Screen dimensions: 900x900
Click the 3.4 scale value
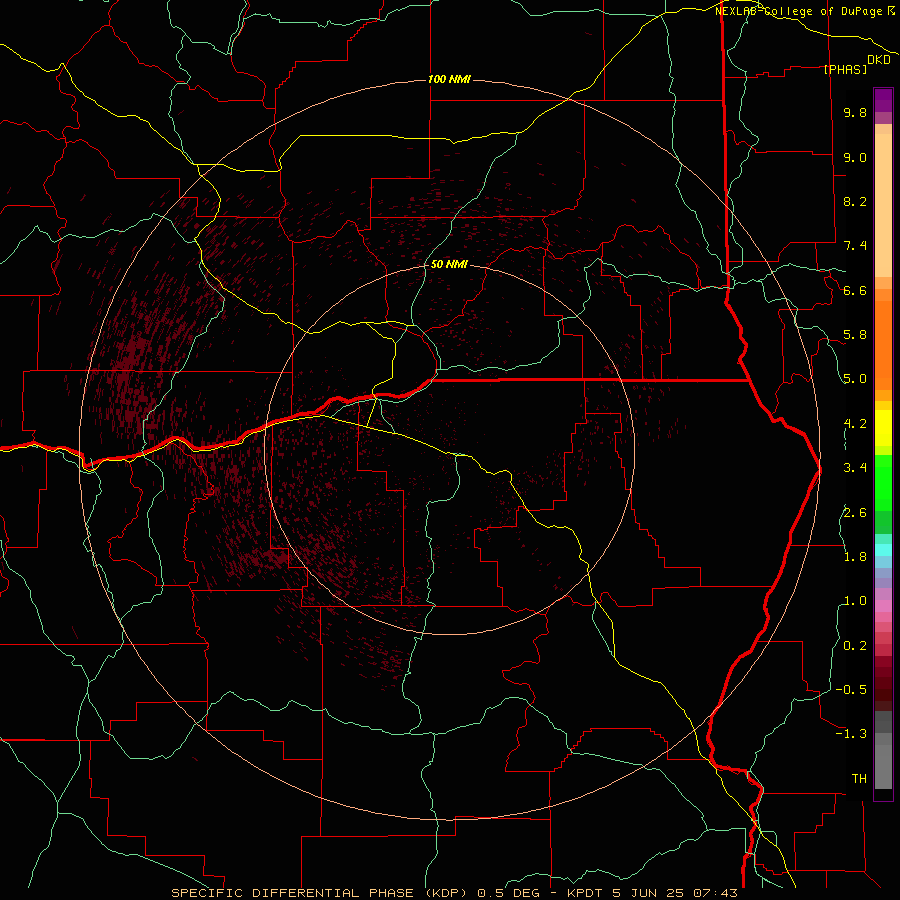tap(855, 468)
